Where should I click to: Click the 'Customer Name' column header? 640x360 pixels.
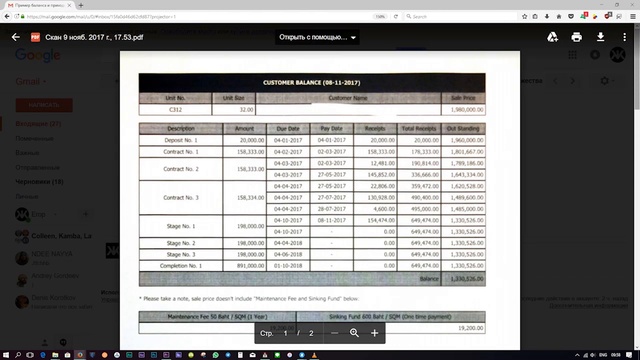click(x=348, y=98)
